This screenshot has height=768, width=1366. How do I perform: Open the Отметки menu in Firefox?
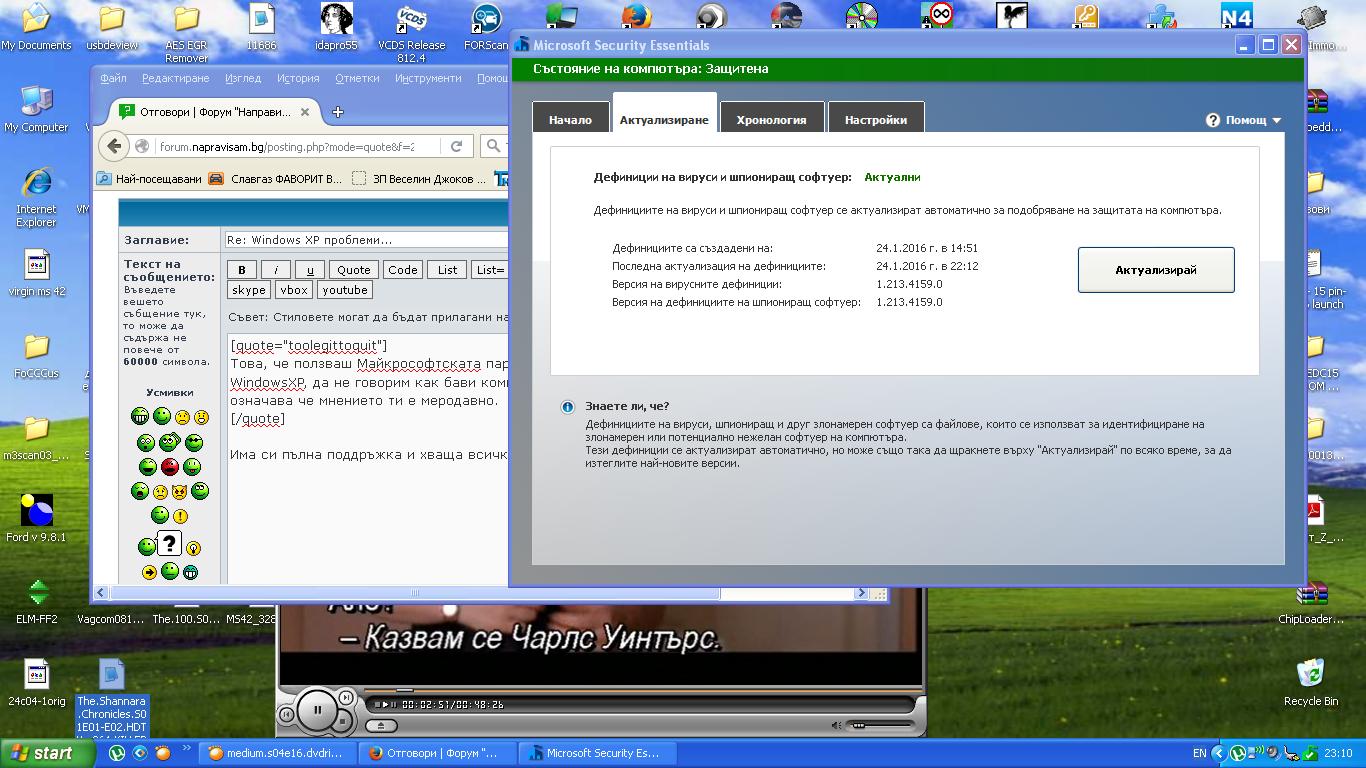pyautogui.click(x=357, y=78)
